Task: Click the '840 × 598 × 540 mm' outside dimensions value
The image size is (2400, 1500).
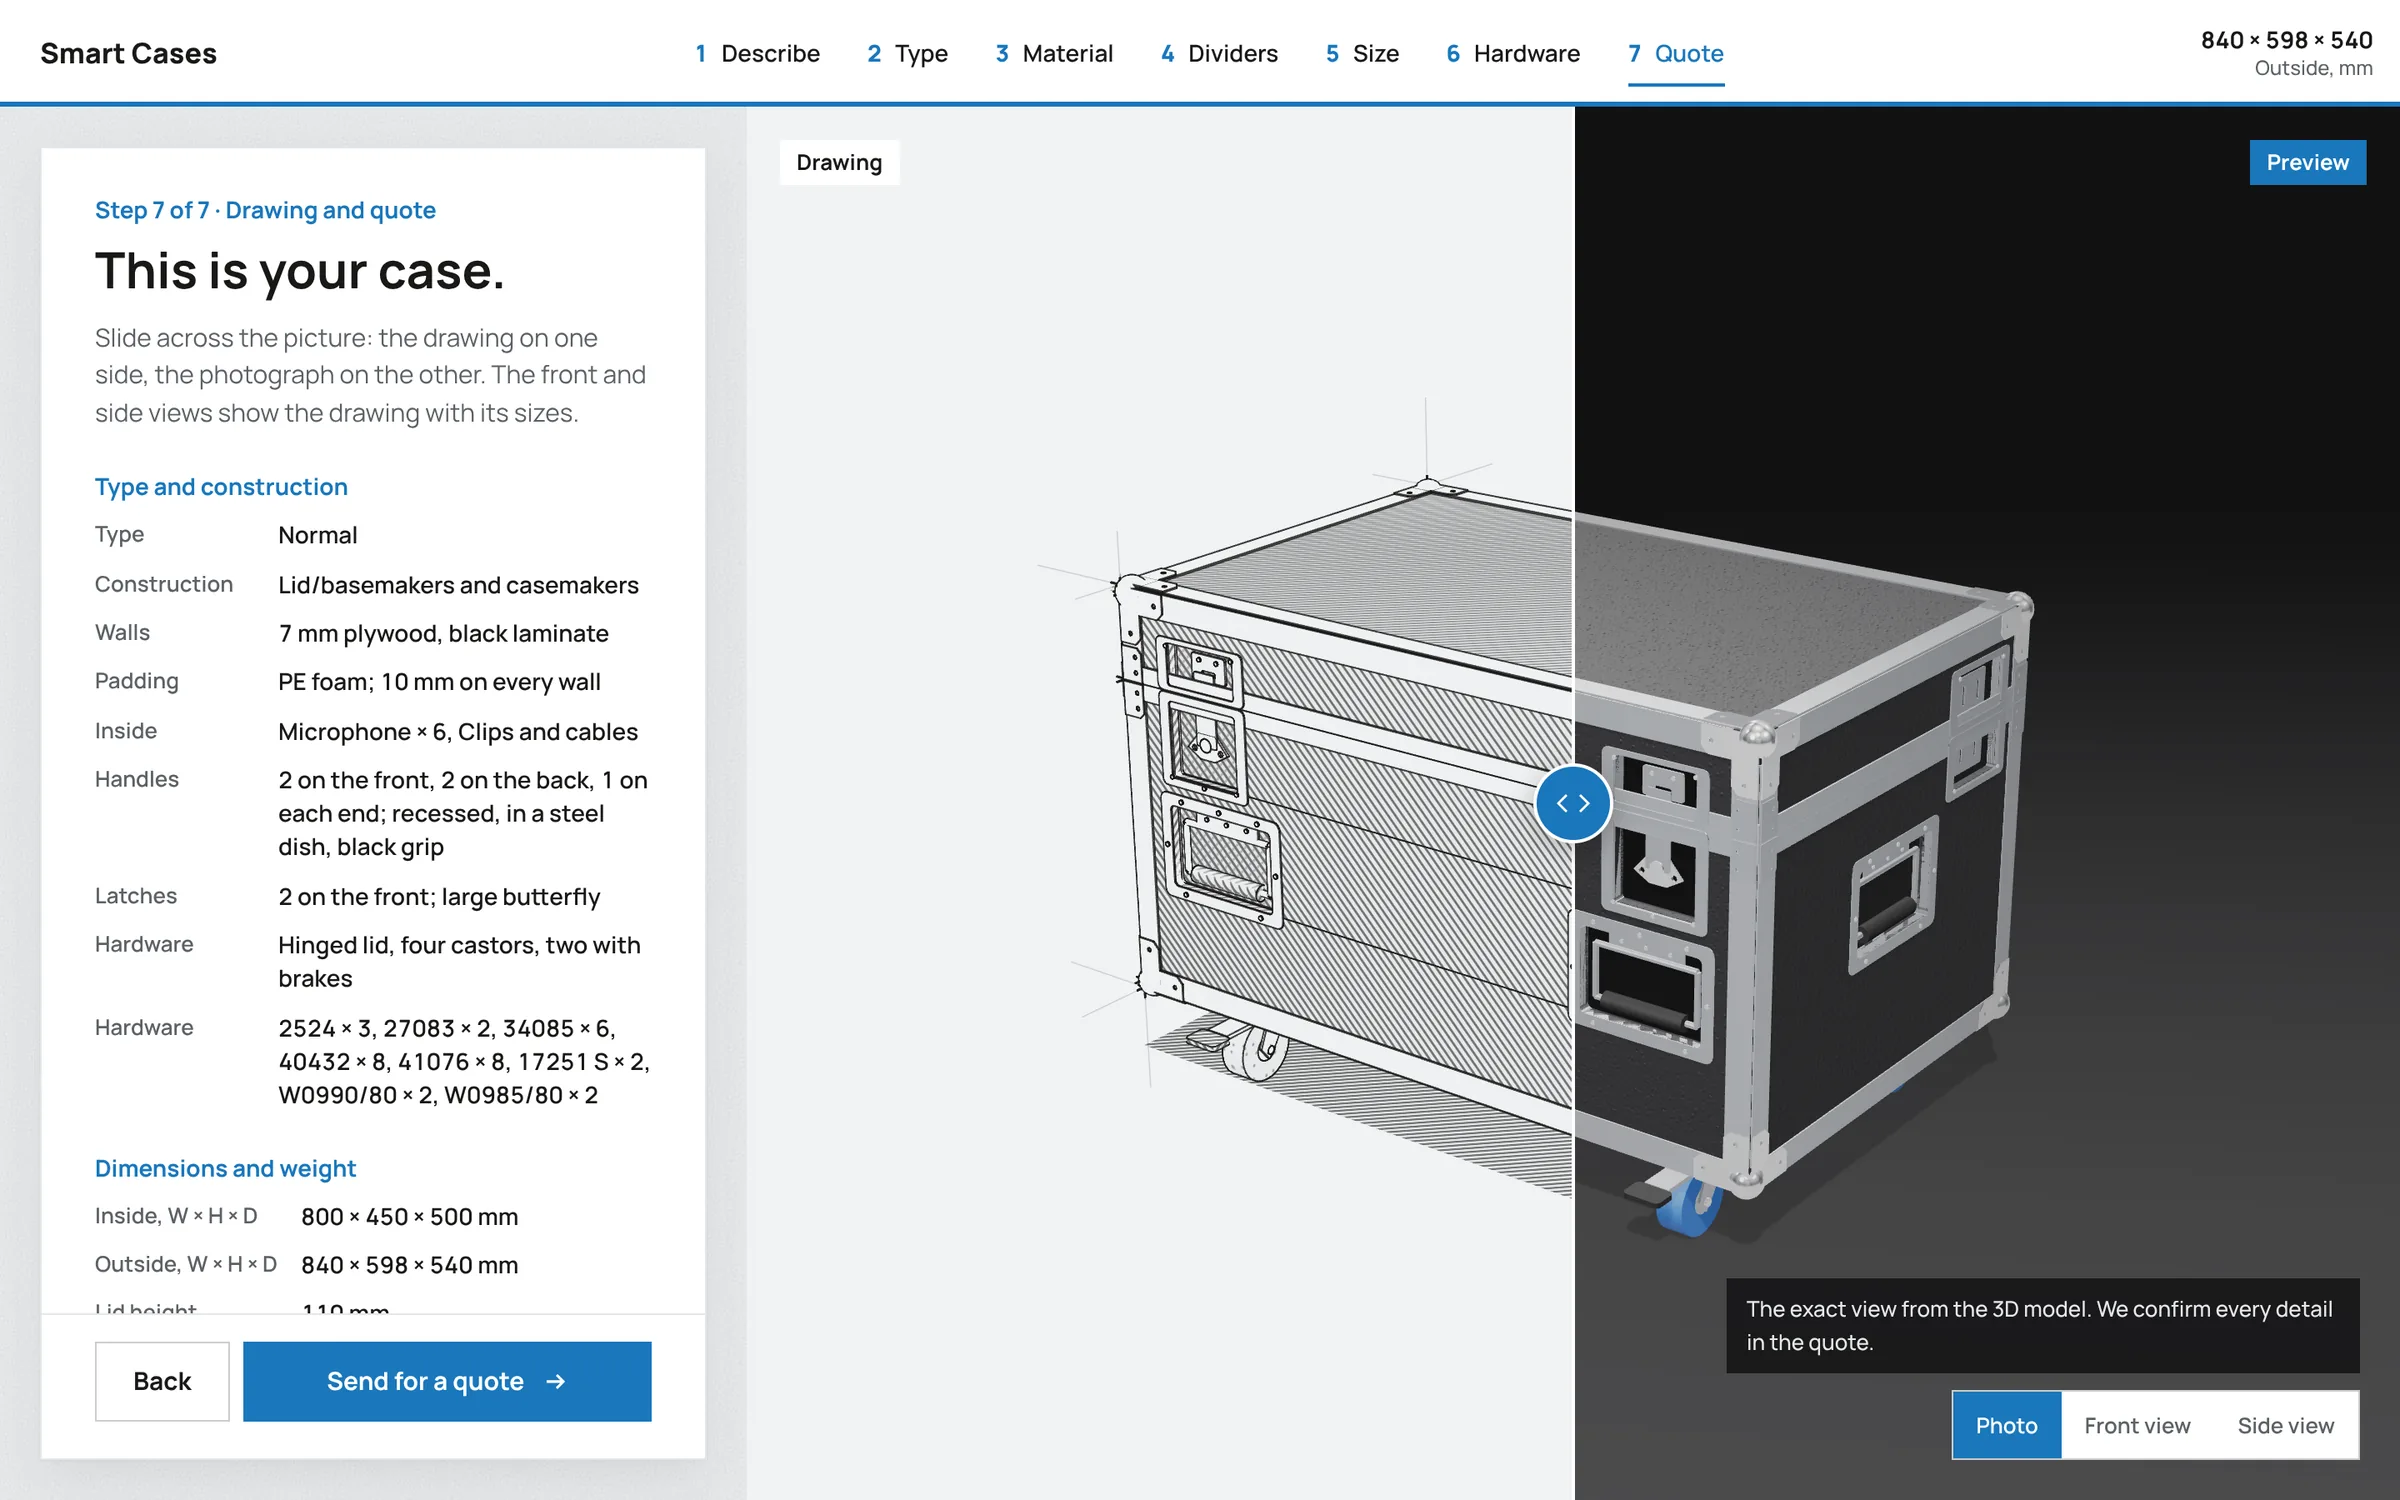Action: point(410,1265)
